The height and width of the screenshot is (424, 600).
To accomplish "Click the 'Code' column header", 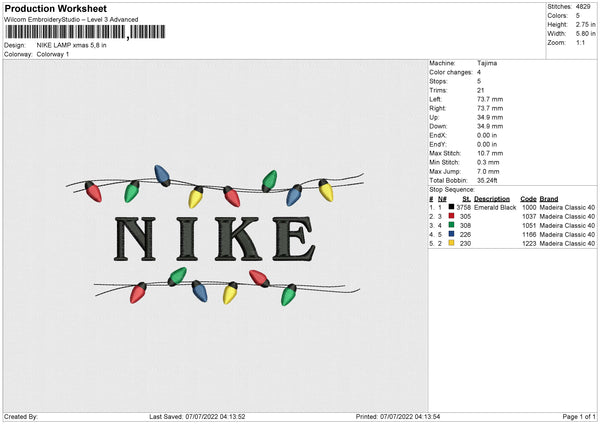I will pos(528,199).
